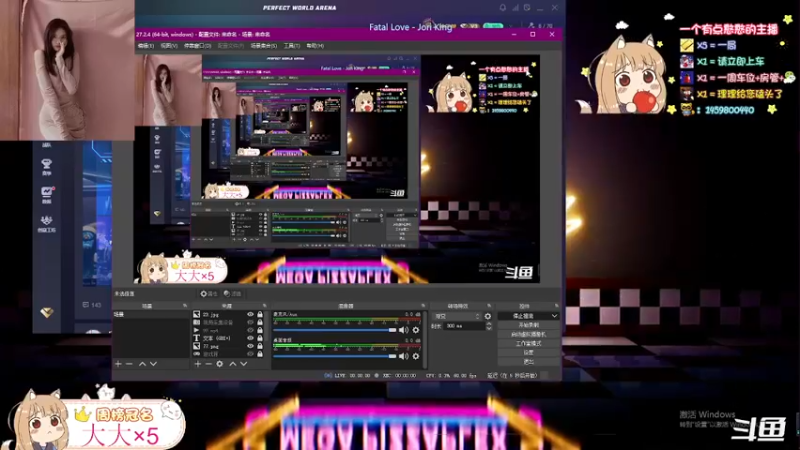This screenshot has height=450, width=800.
Task: Move the source up in the Sources panel
Action: tap(233, 364)
